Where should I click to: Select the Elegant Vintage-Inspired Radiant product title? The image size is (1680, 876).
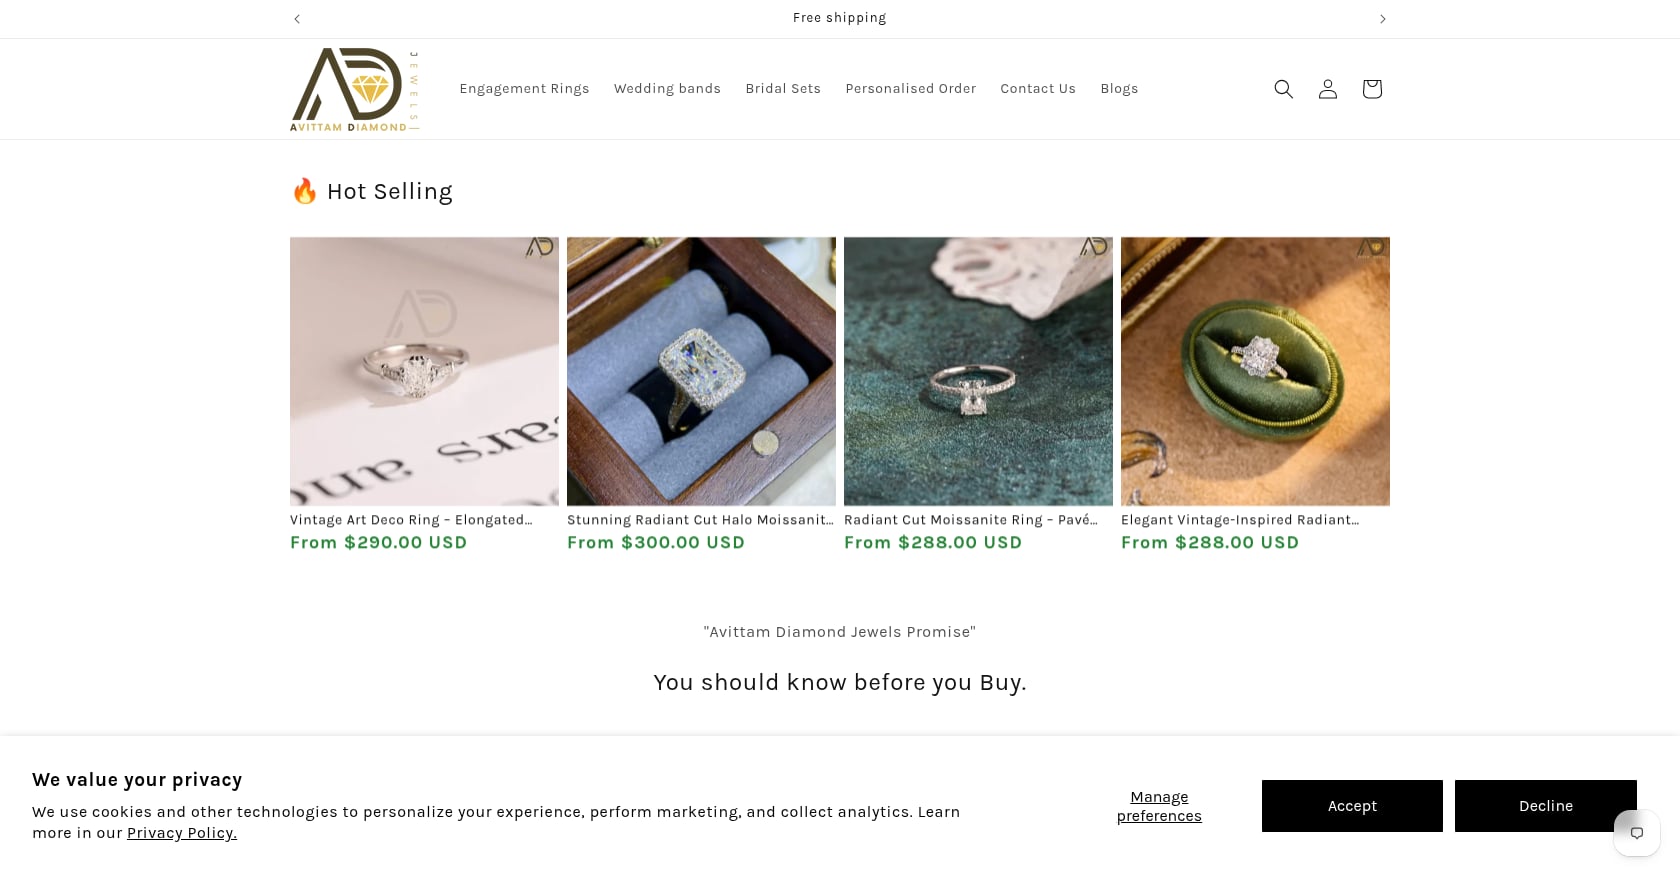coord(1240,520)
